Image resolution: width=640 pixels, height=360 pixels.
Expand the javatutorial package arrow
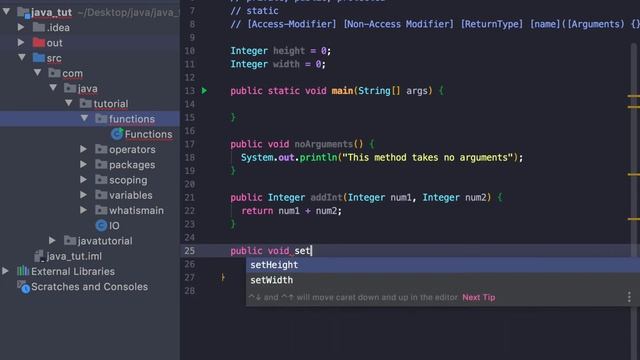pos(52,241)
